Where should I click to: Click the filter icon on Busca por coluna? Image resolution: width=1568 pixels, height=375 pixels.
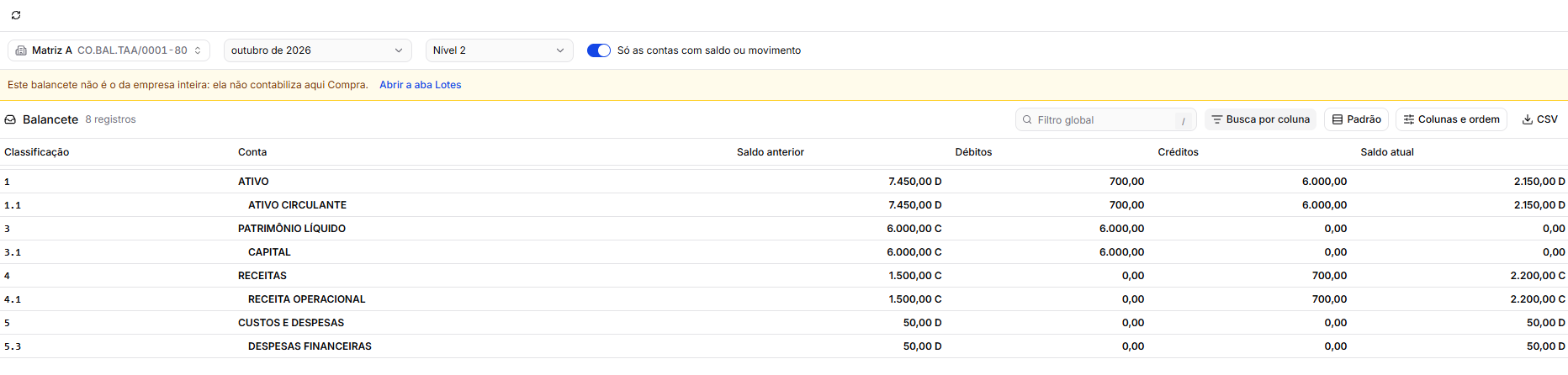point(1217,120)
